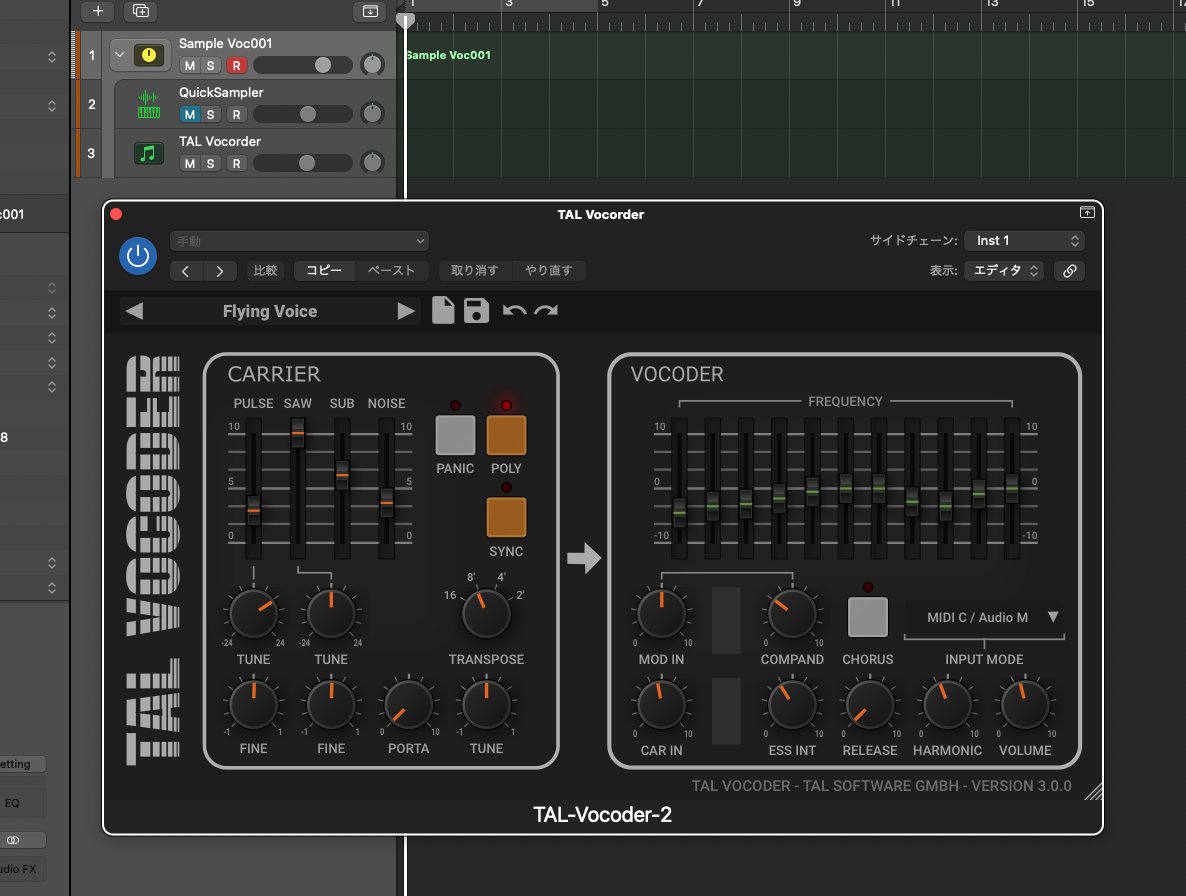
Task: Load the previous preset with the left triangle arrow
Action: (135, 311)
